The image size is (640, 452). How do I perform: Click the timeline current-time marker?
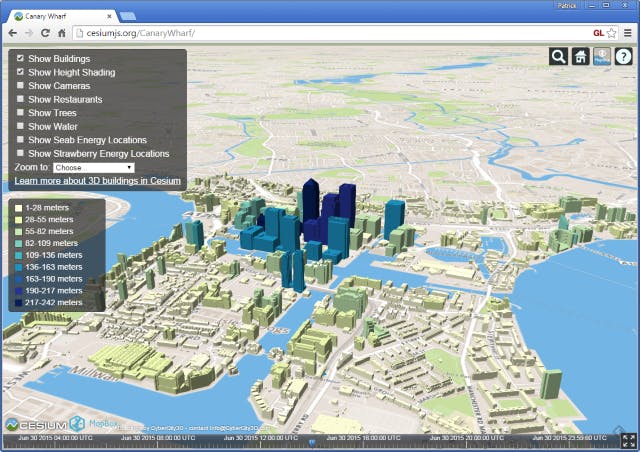(312, 443)
